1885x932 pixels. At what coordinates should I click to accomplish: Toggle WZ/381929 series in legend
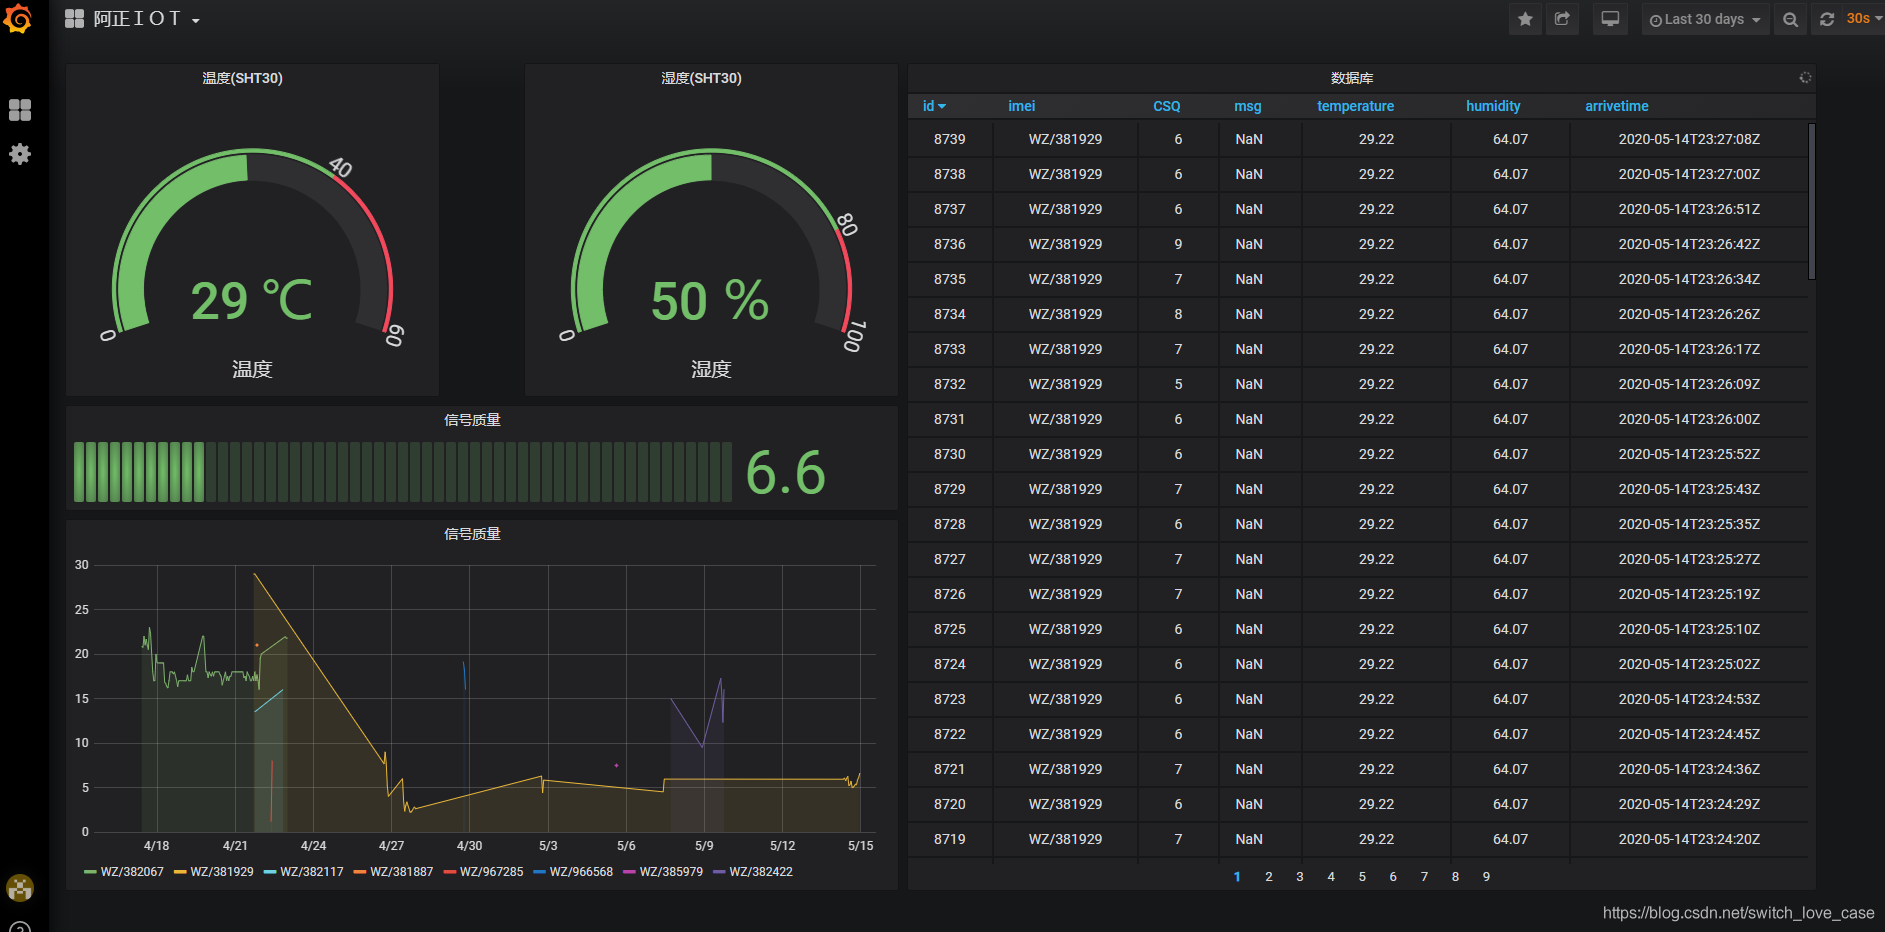pyautogui.click(x=214, y=872)
